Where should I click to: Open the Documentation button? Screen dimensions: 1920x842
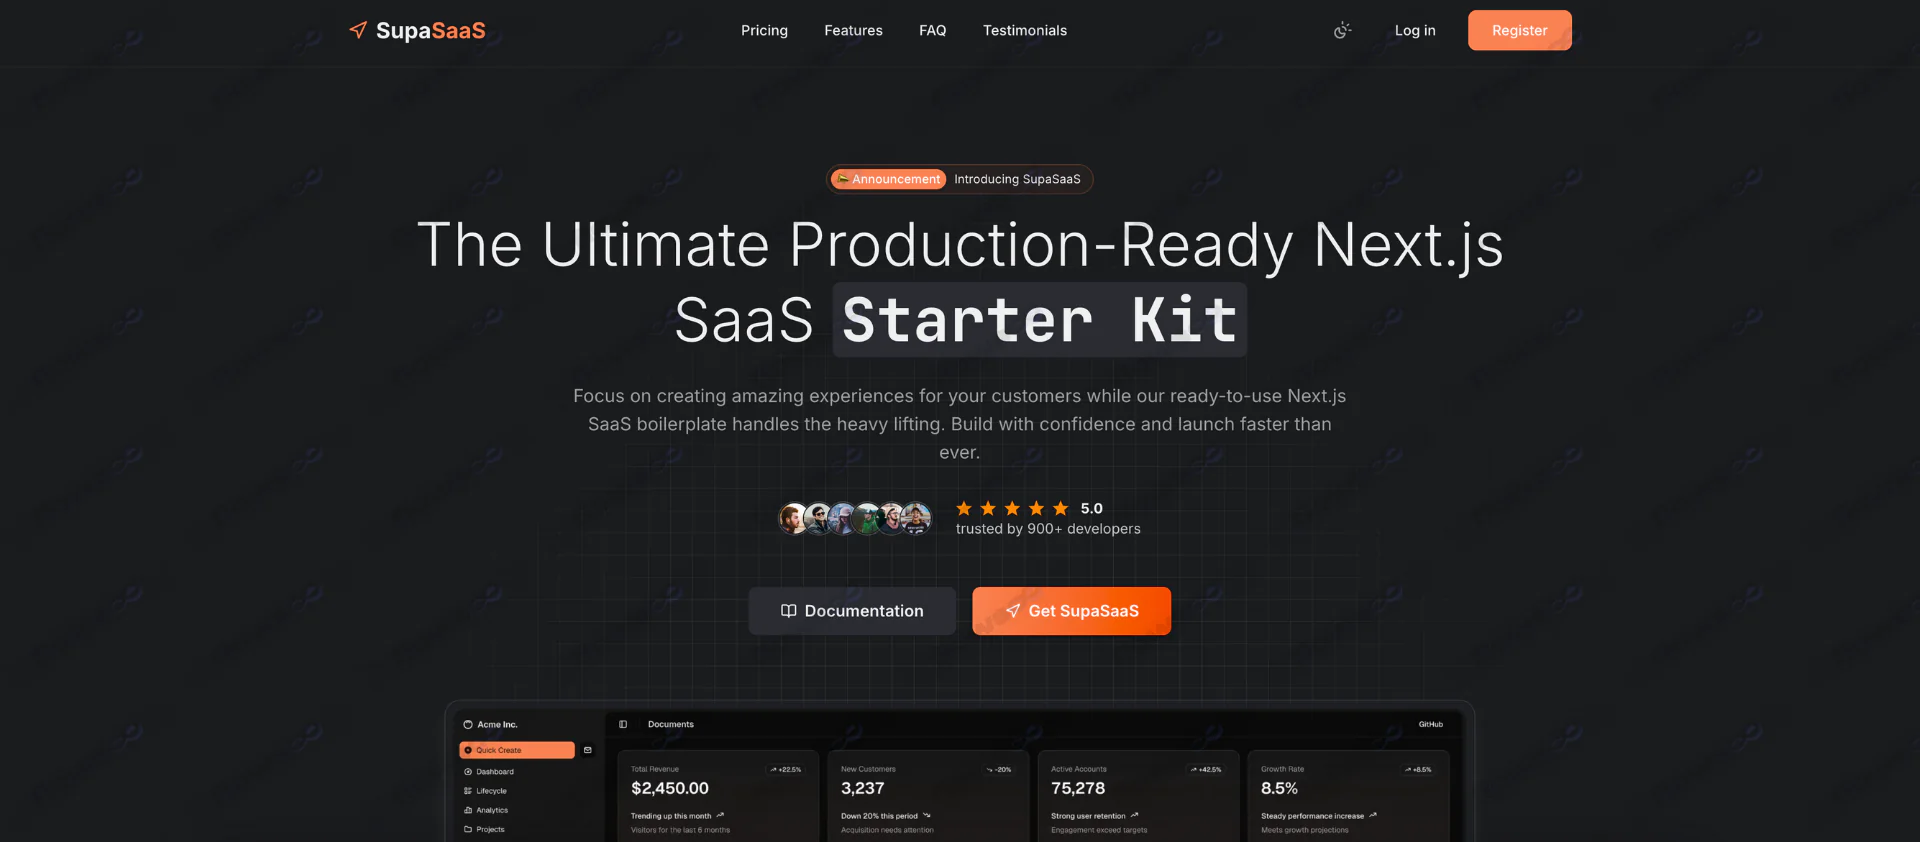point(852,611)
